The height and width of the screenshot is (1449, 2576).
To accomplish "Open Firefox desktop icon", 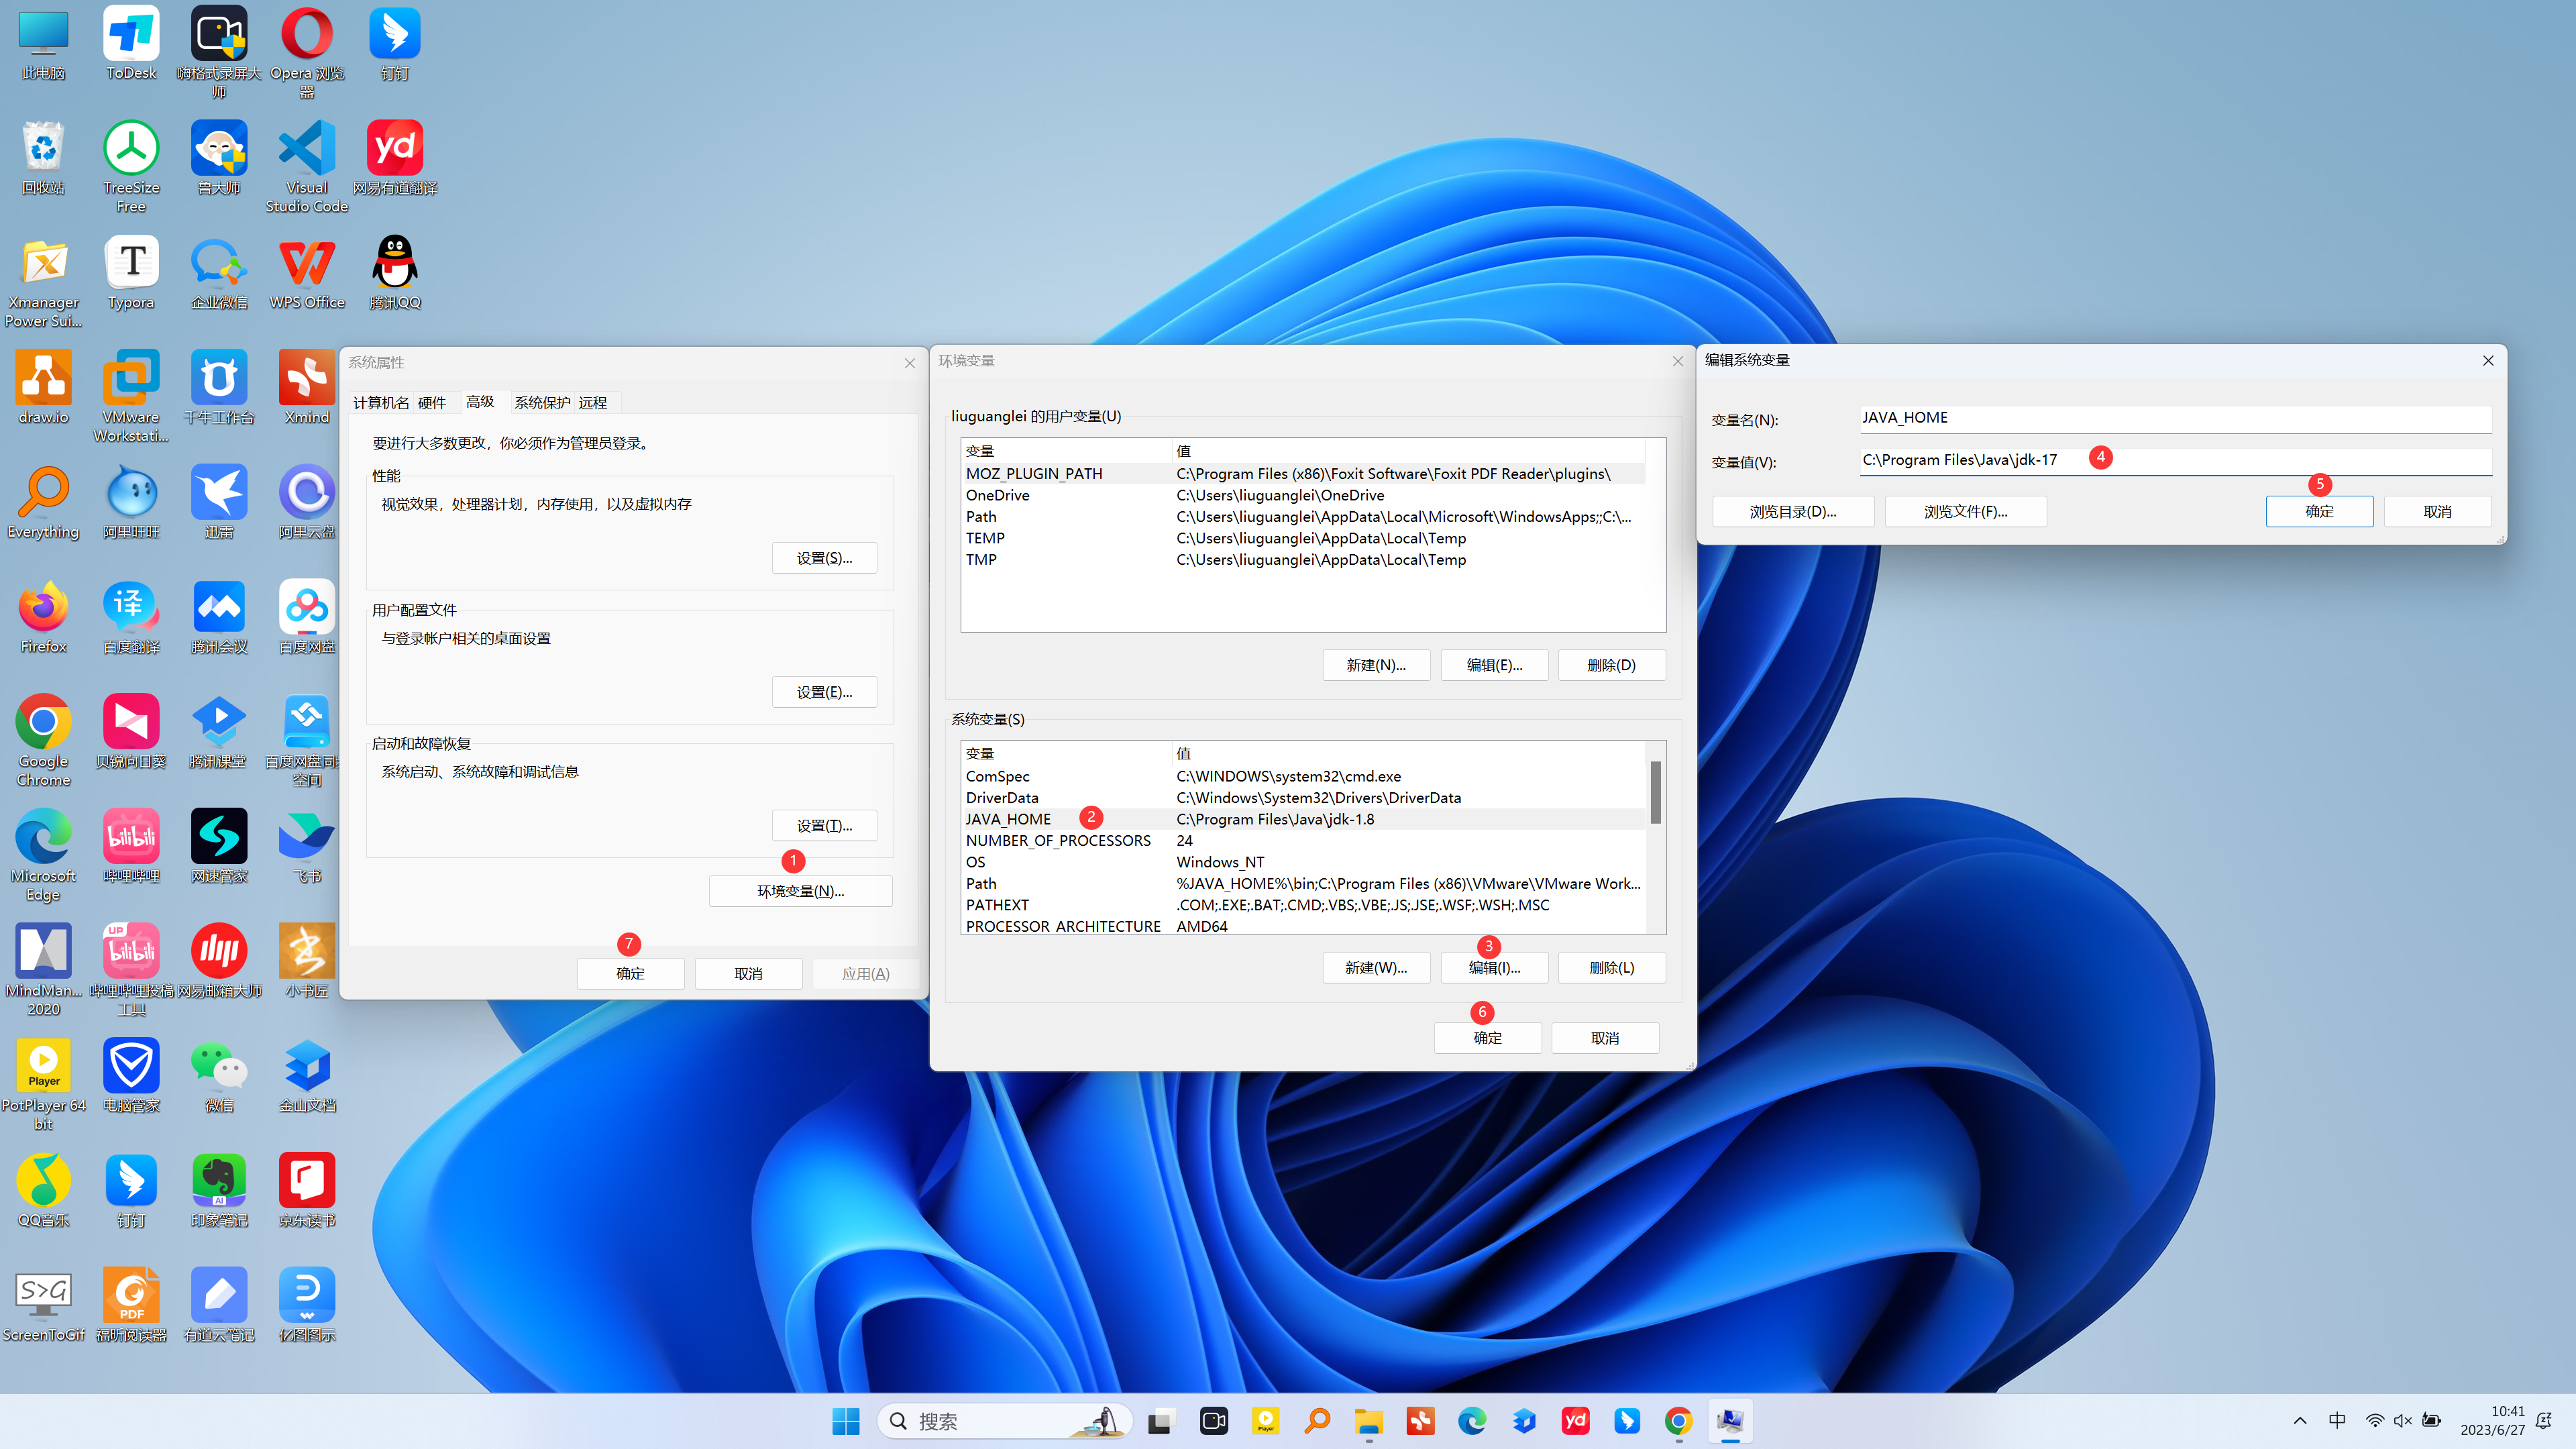I will (44, 618).
